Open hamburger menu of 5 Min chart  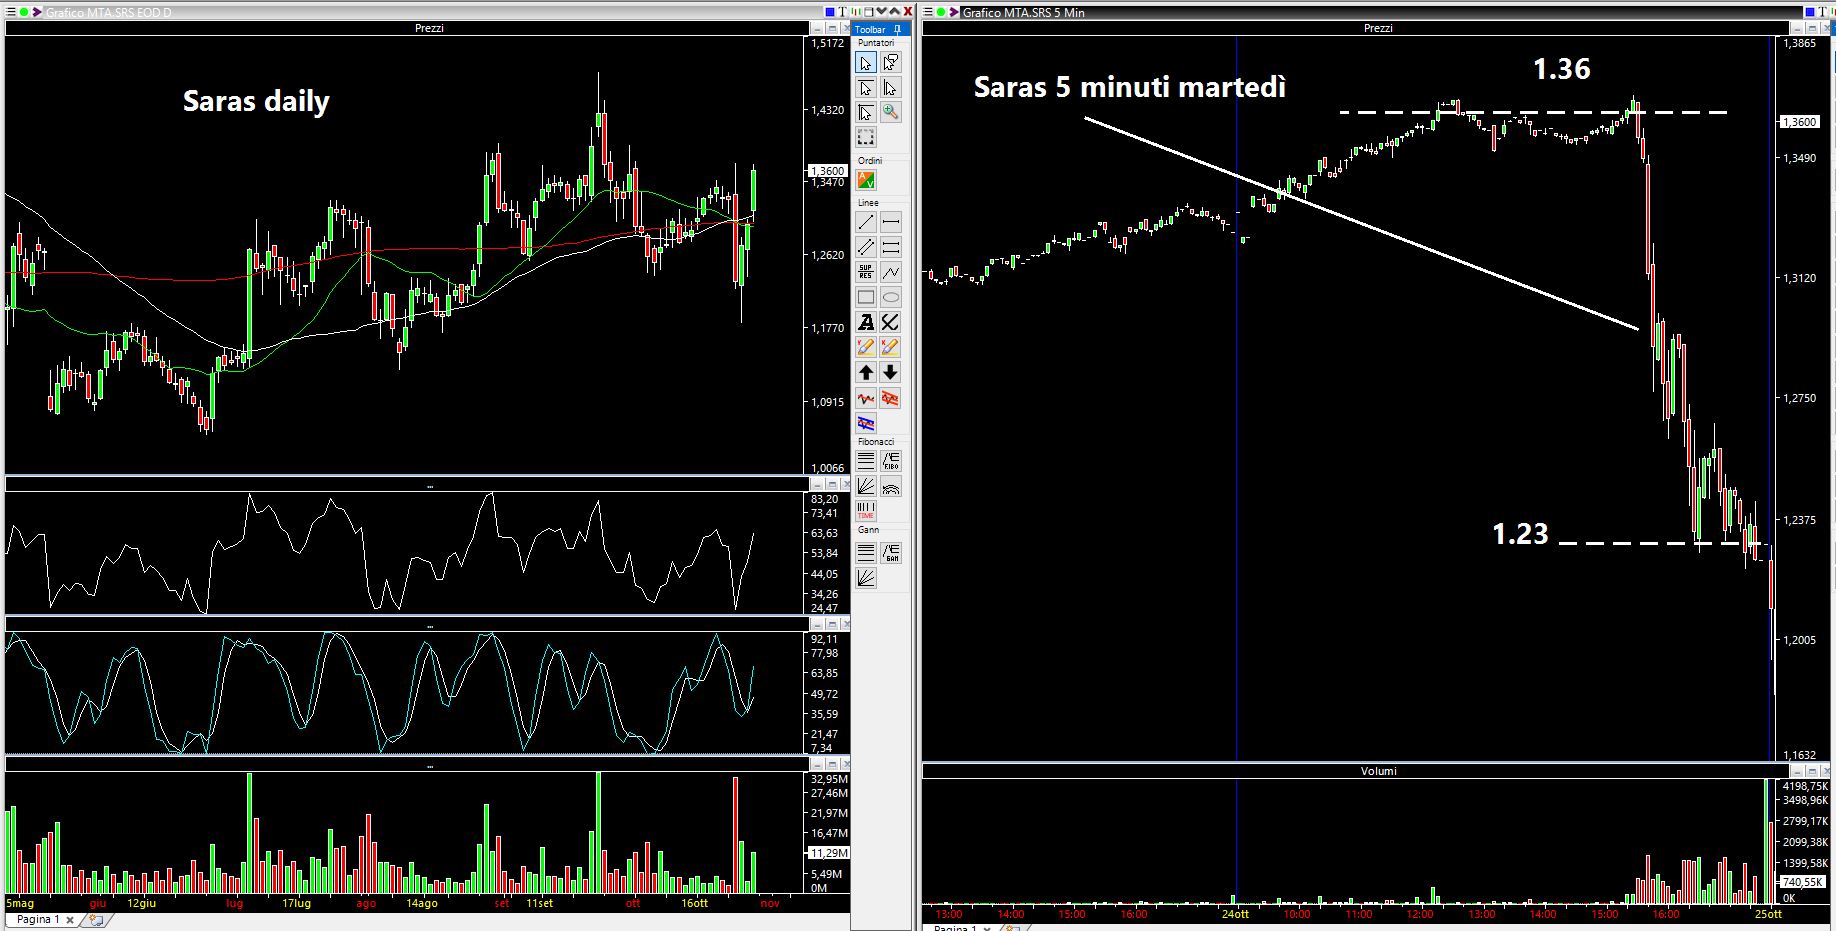(x=928, y=12)
